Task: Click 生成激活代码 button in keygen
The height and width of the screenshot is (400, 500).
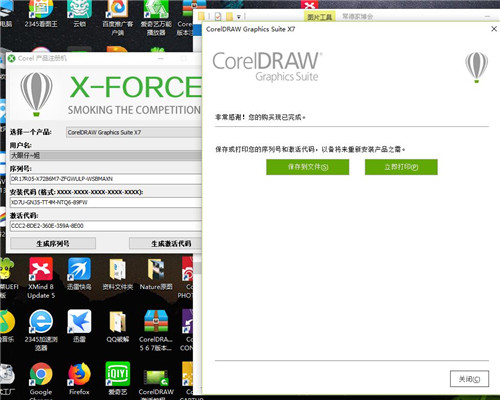Action: [x=166, y=243]
